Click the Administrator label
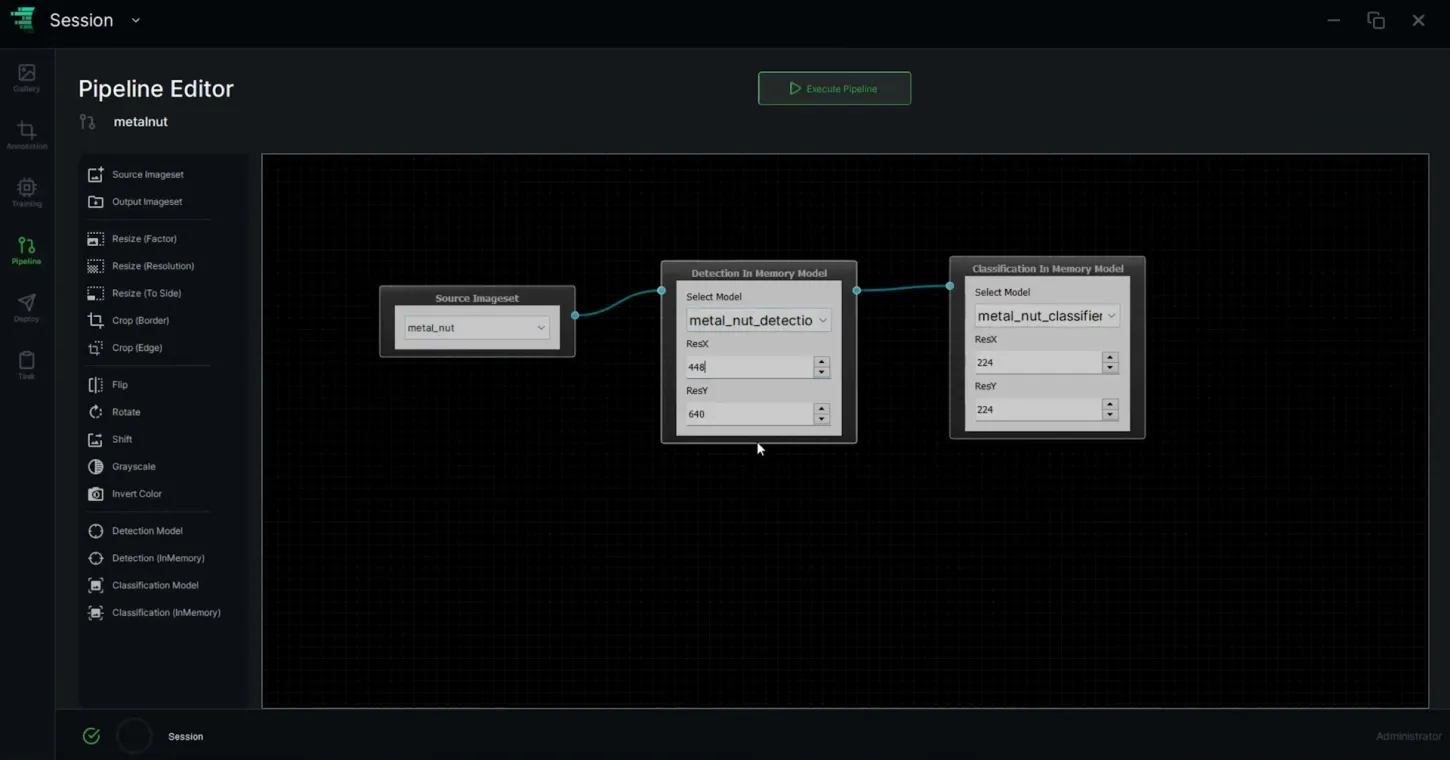 point(1409,736)
